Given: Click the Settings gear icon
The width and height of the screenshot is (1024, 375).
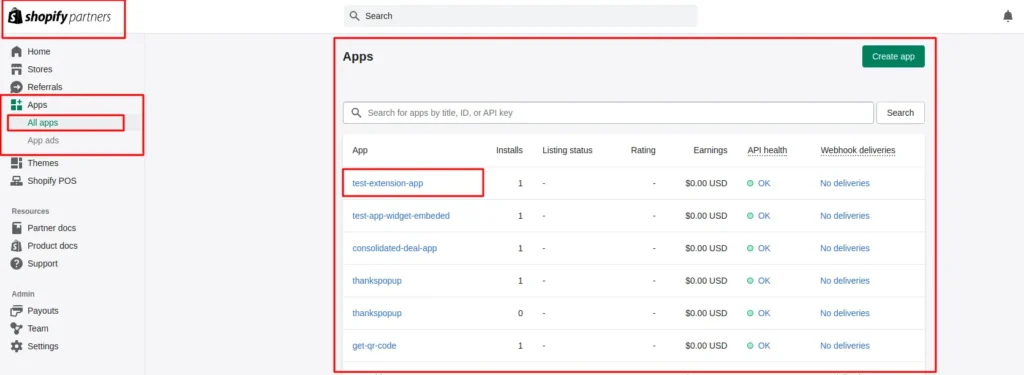Looking at the screenshot, I should 17,346.
